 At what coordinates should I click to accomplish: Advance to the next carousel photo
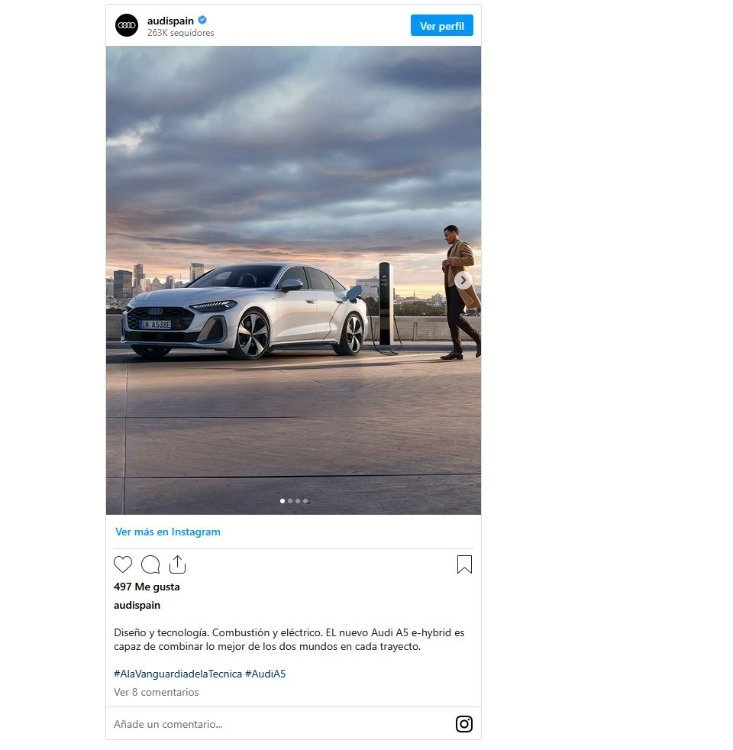pyautogui.click(x=463, y=281)
